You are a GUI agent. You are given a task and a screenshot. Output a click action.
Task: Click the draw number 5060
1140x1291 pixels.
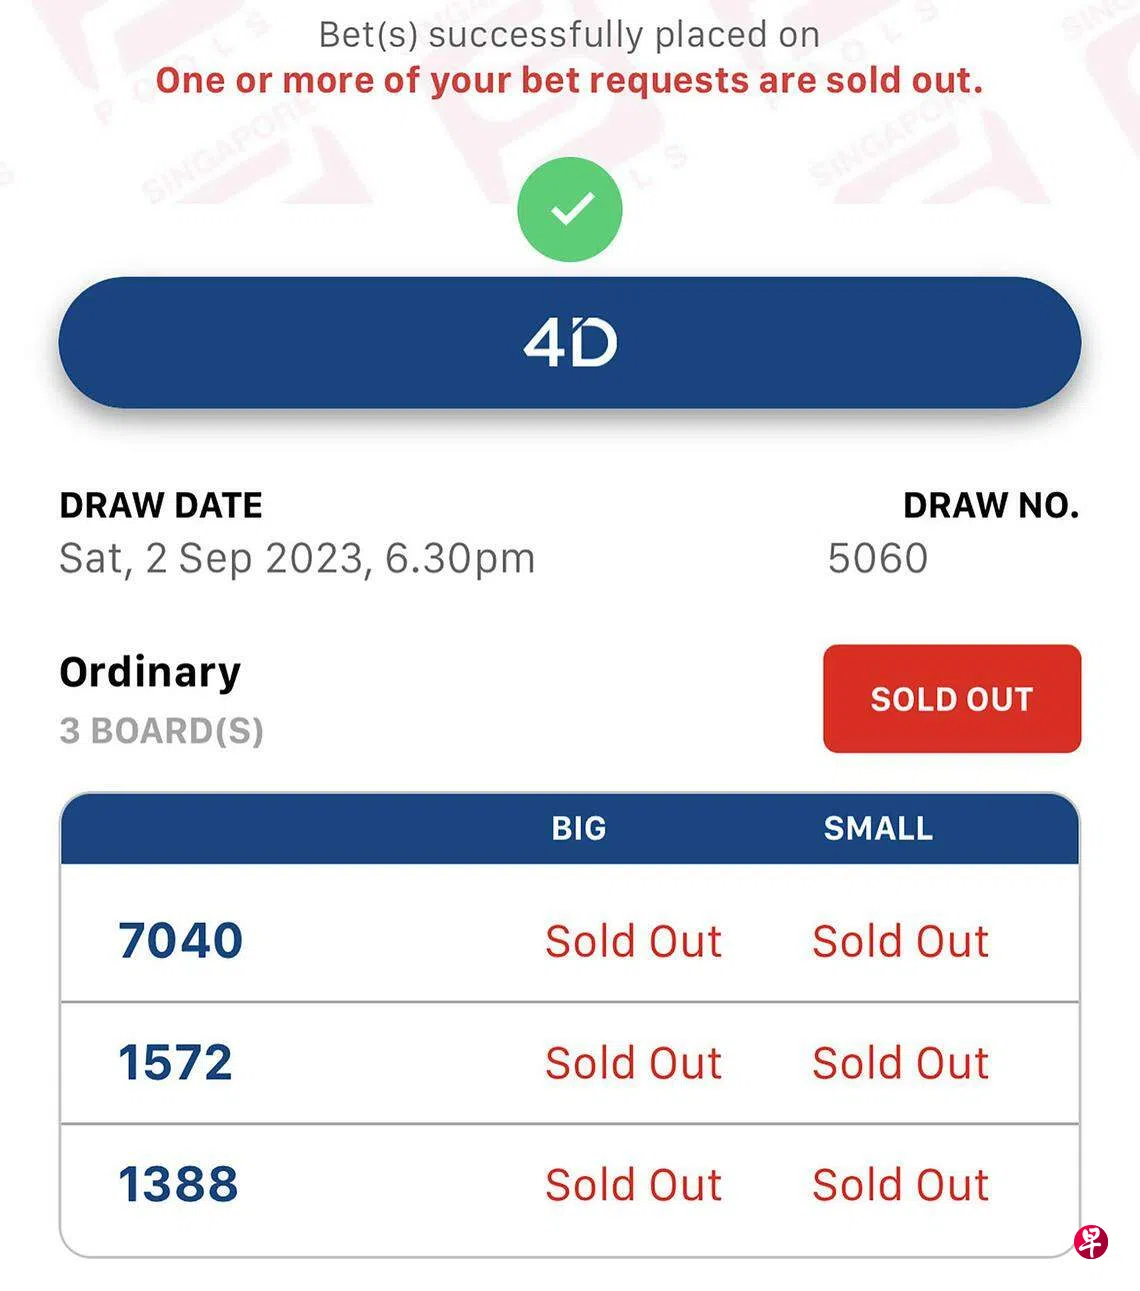click(878, 558)
